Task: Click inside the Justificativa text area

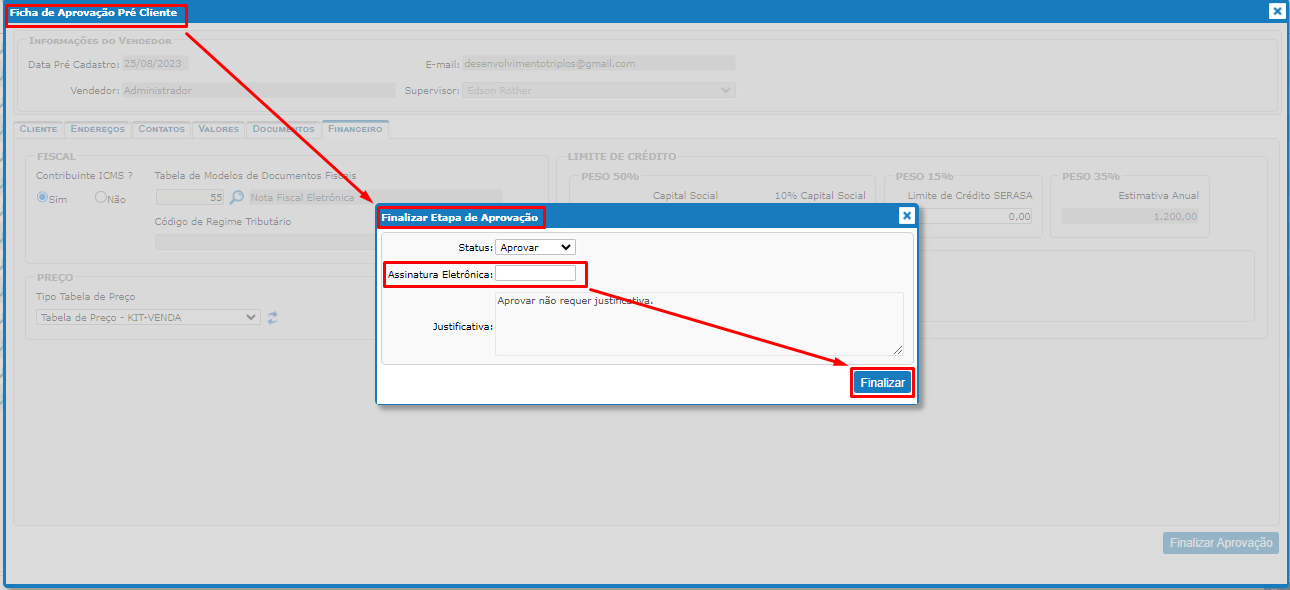Action: click(699, 323)
